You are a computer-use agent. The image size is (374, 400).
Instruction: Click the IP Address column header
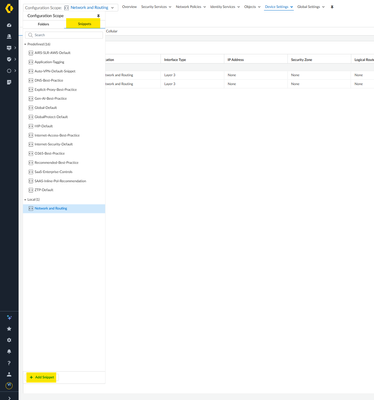(256, 60)
